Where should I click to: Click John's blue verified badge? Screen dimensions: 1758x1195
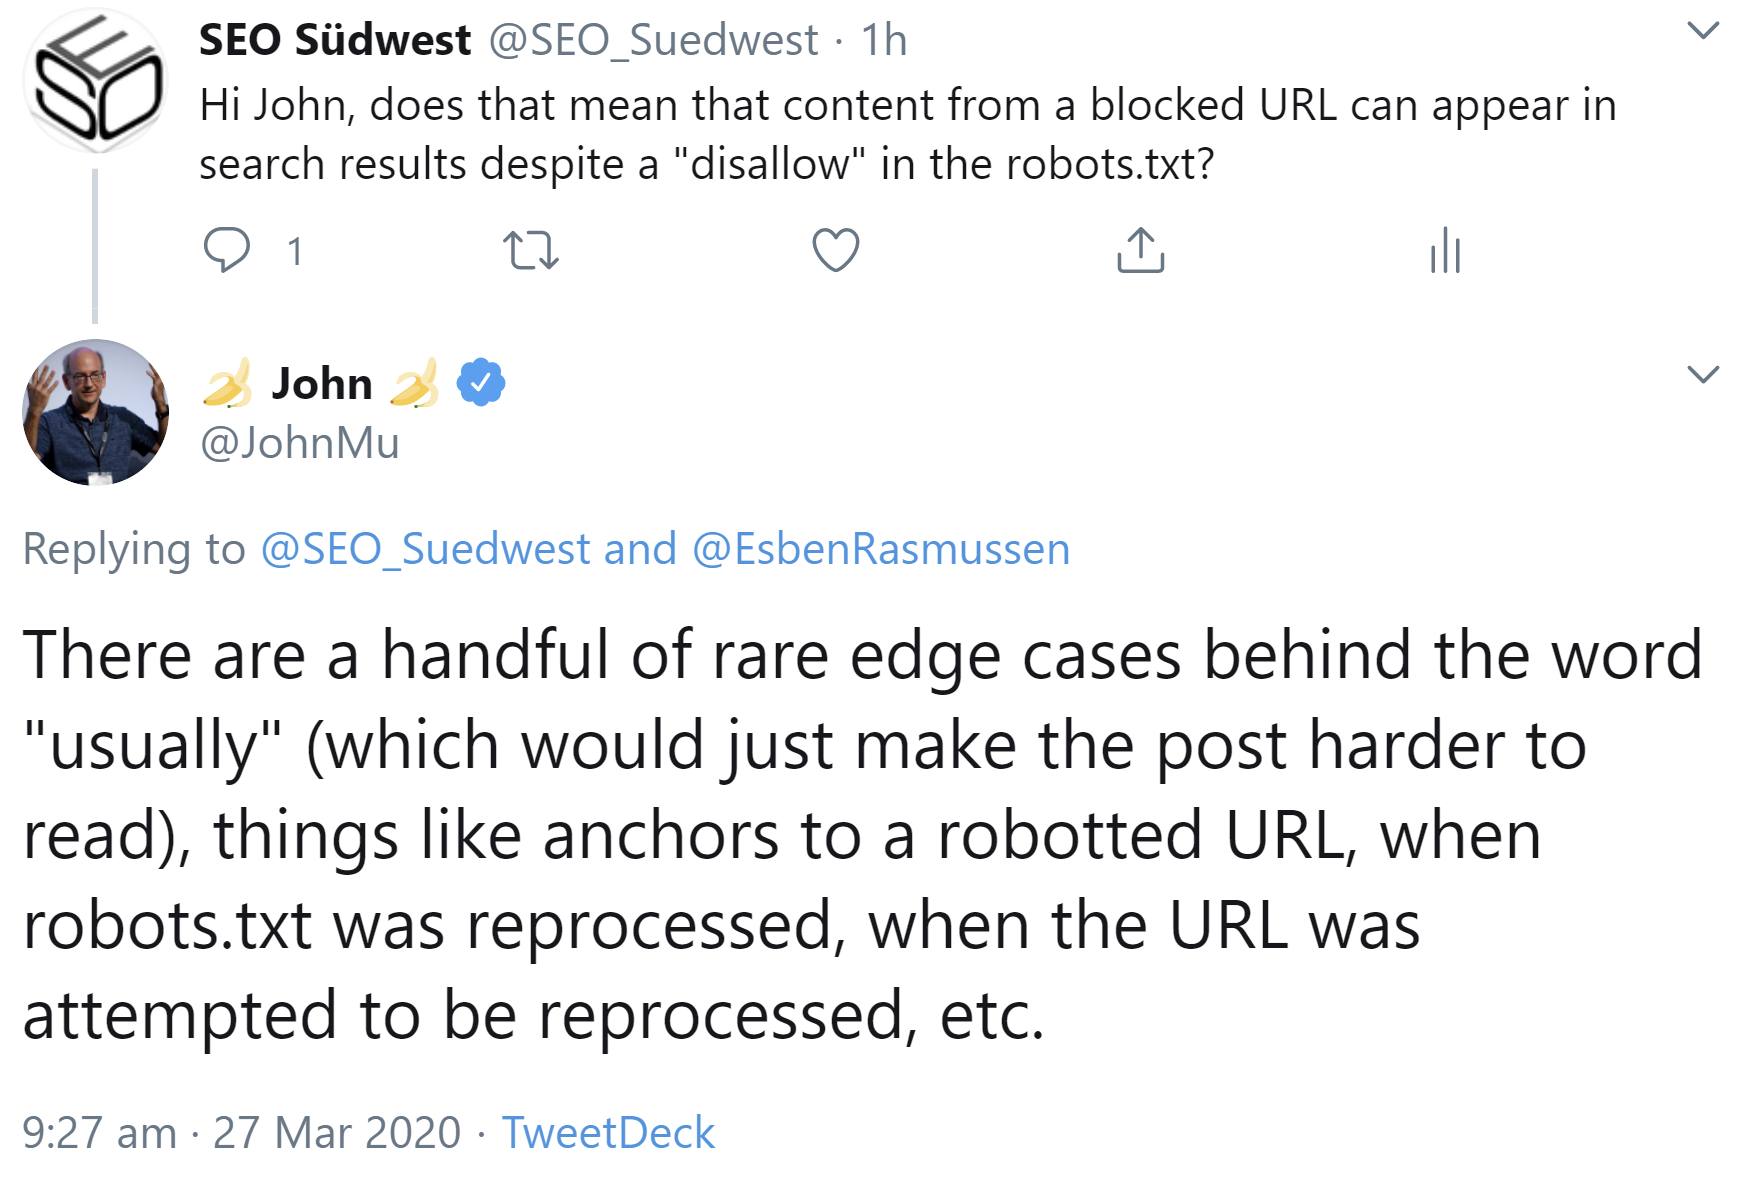tap(481, 383)
